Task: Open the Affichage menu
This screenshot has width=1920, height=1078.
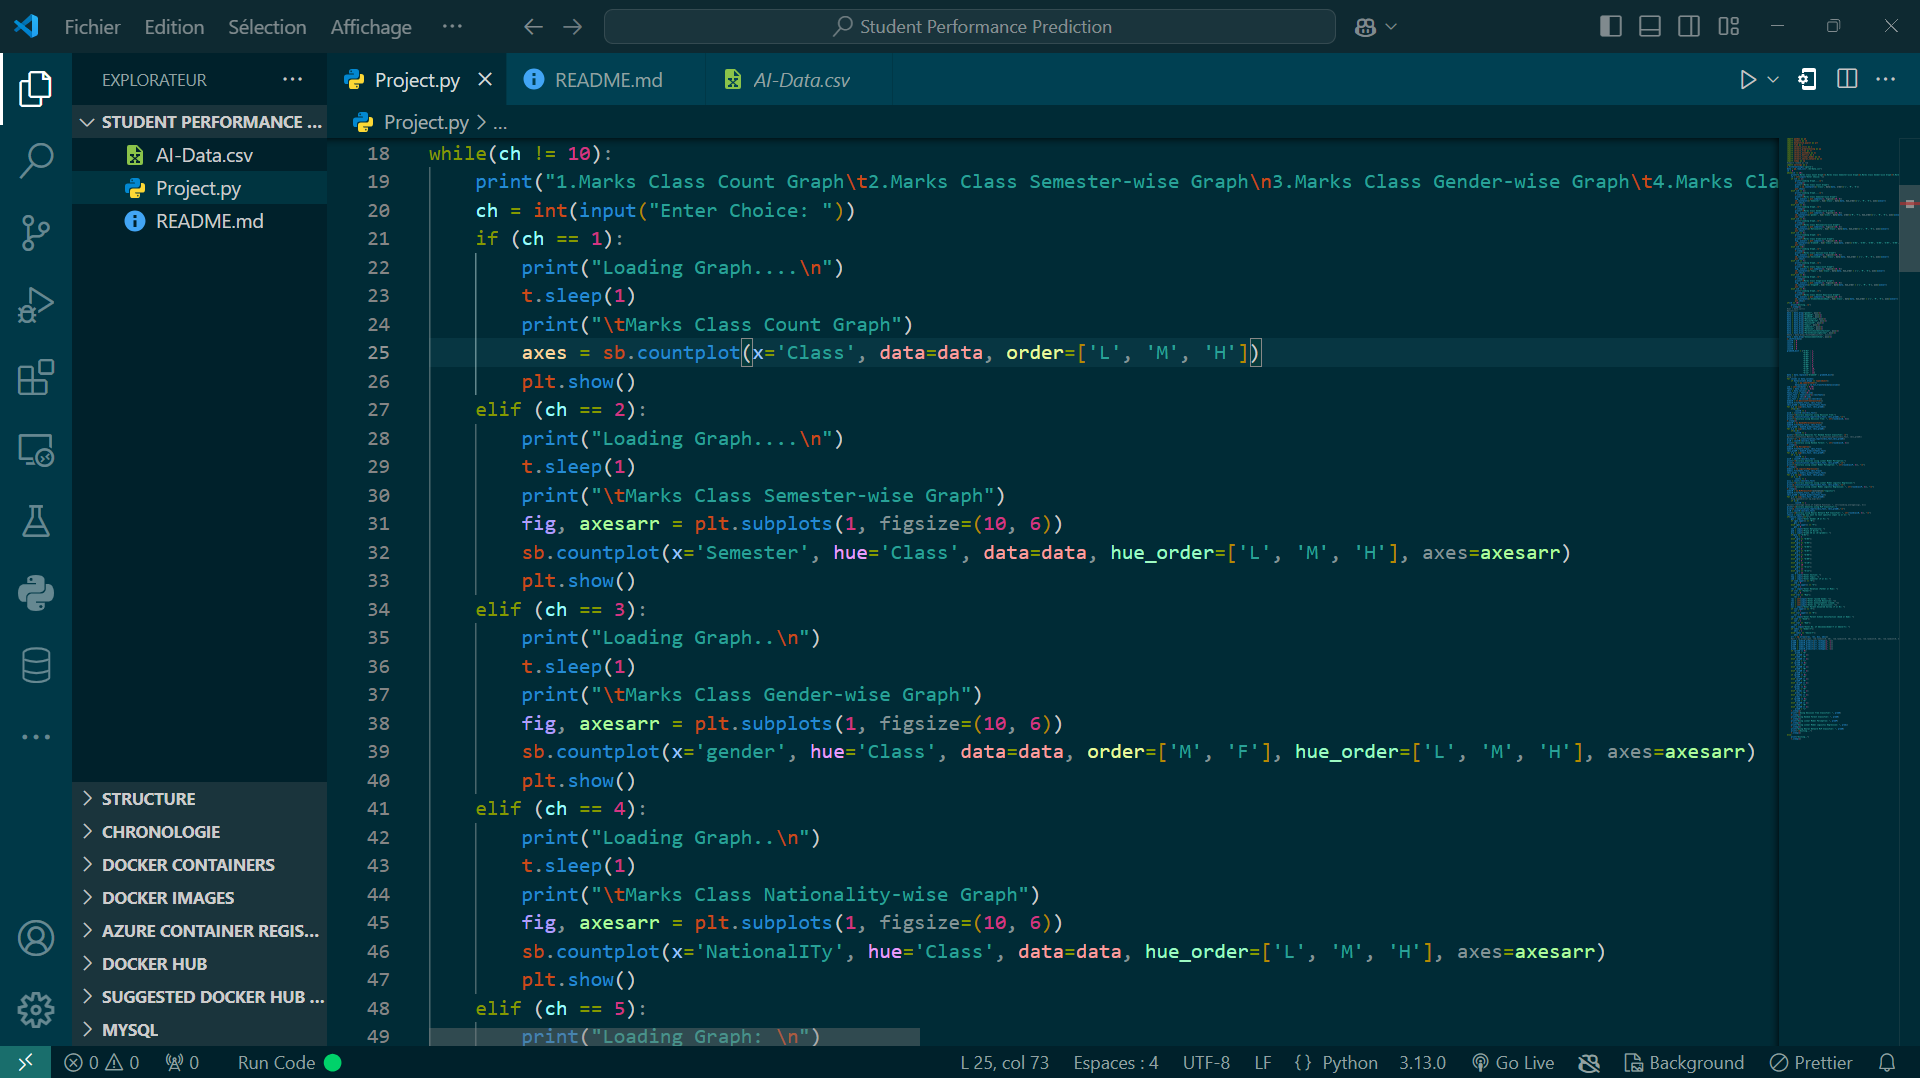Action: 371,27
